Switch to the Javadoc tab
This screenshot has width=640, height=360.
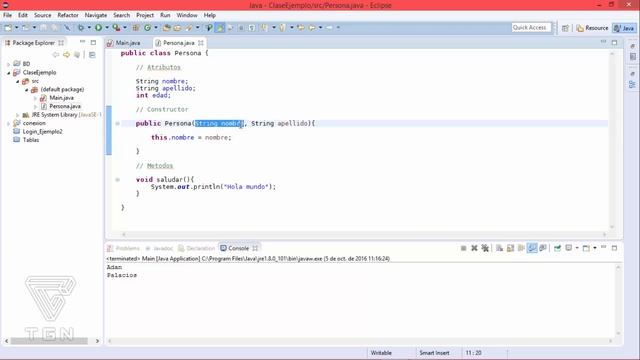coord(159,248)
